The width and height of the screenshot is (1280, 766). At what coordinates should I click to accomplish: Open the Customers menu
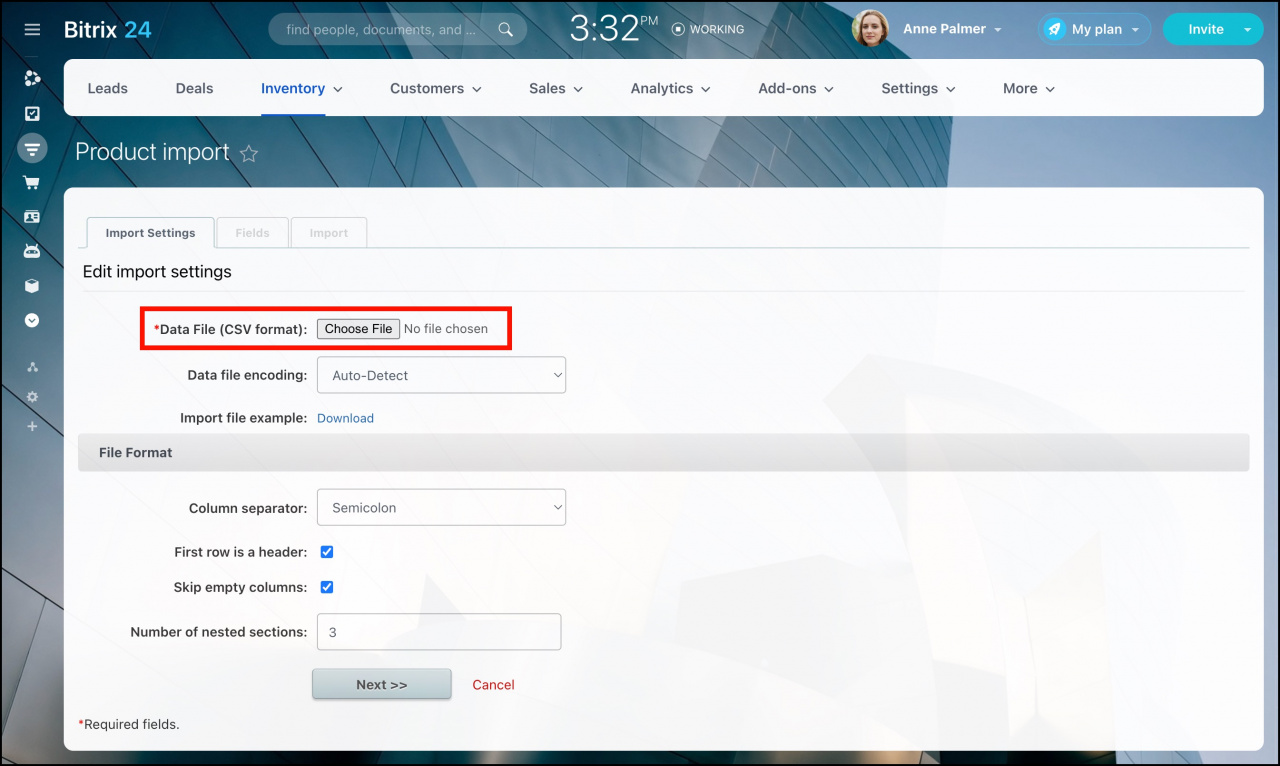tap(436, 89)
